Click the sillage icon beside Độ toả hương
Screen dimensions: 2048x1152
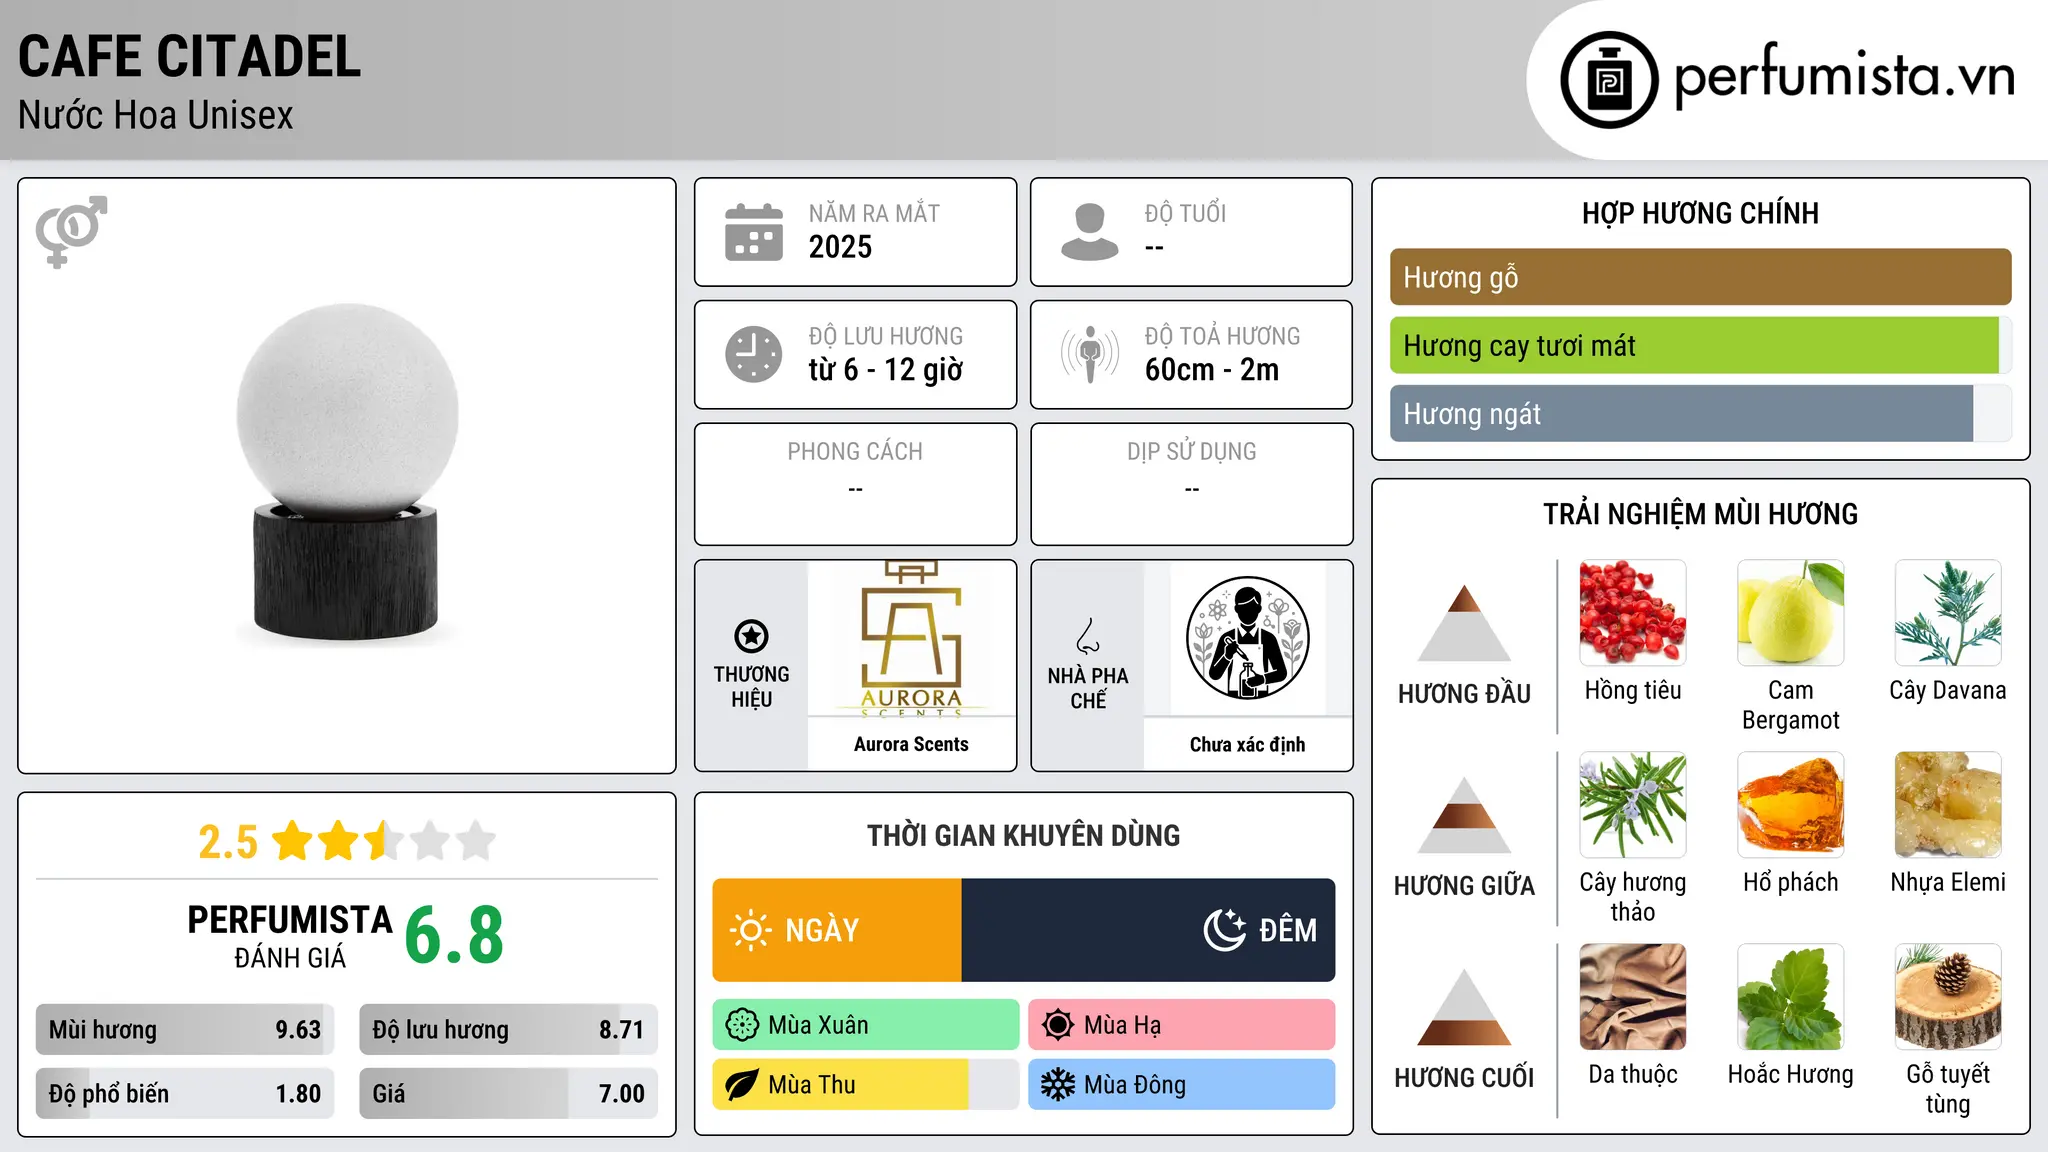coord(1090,354)
